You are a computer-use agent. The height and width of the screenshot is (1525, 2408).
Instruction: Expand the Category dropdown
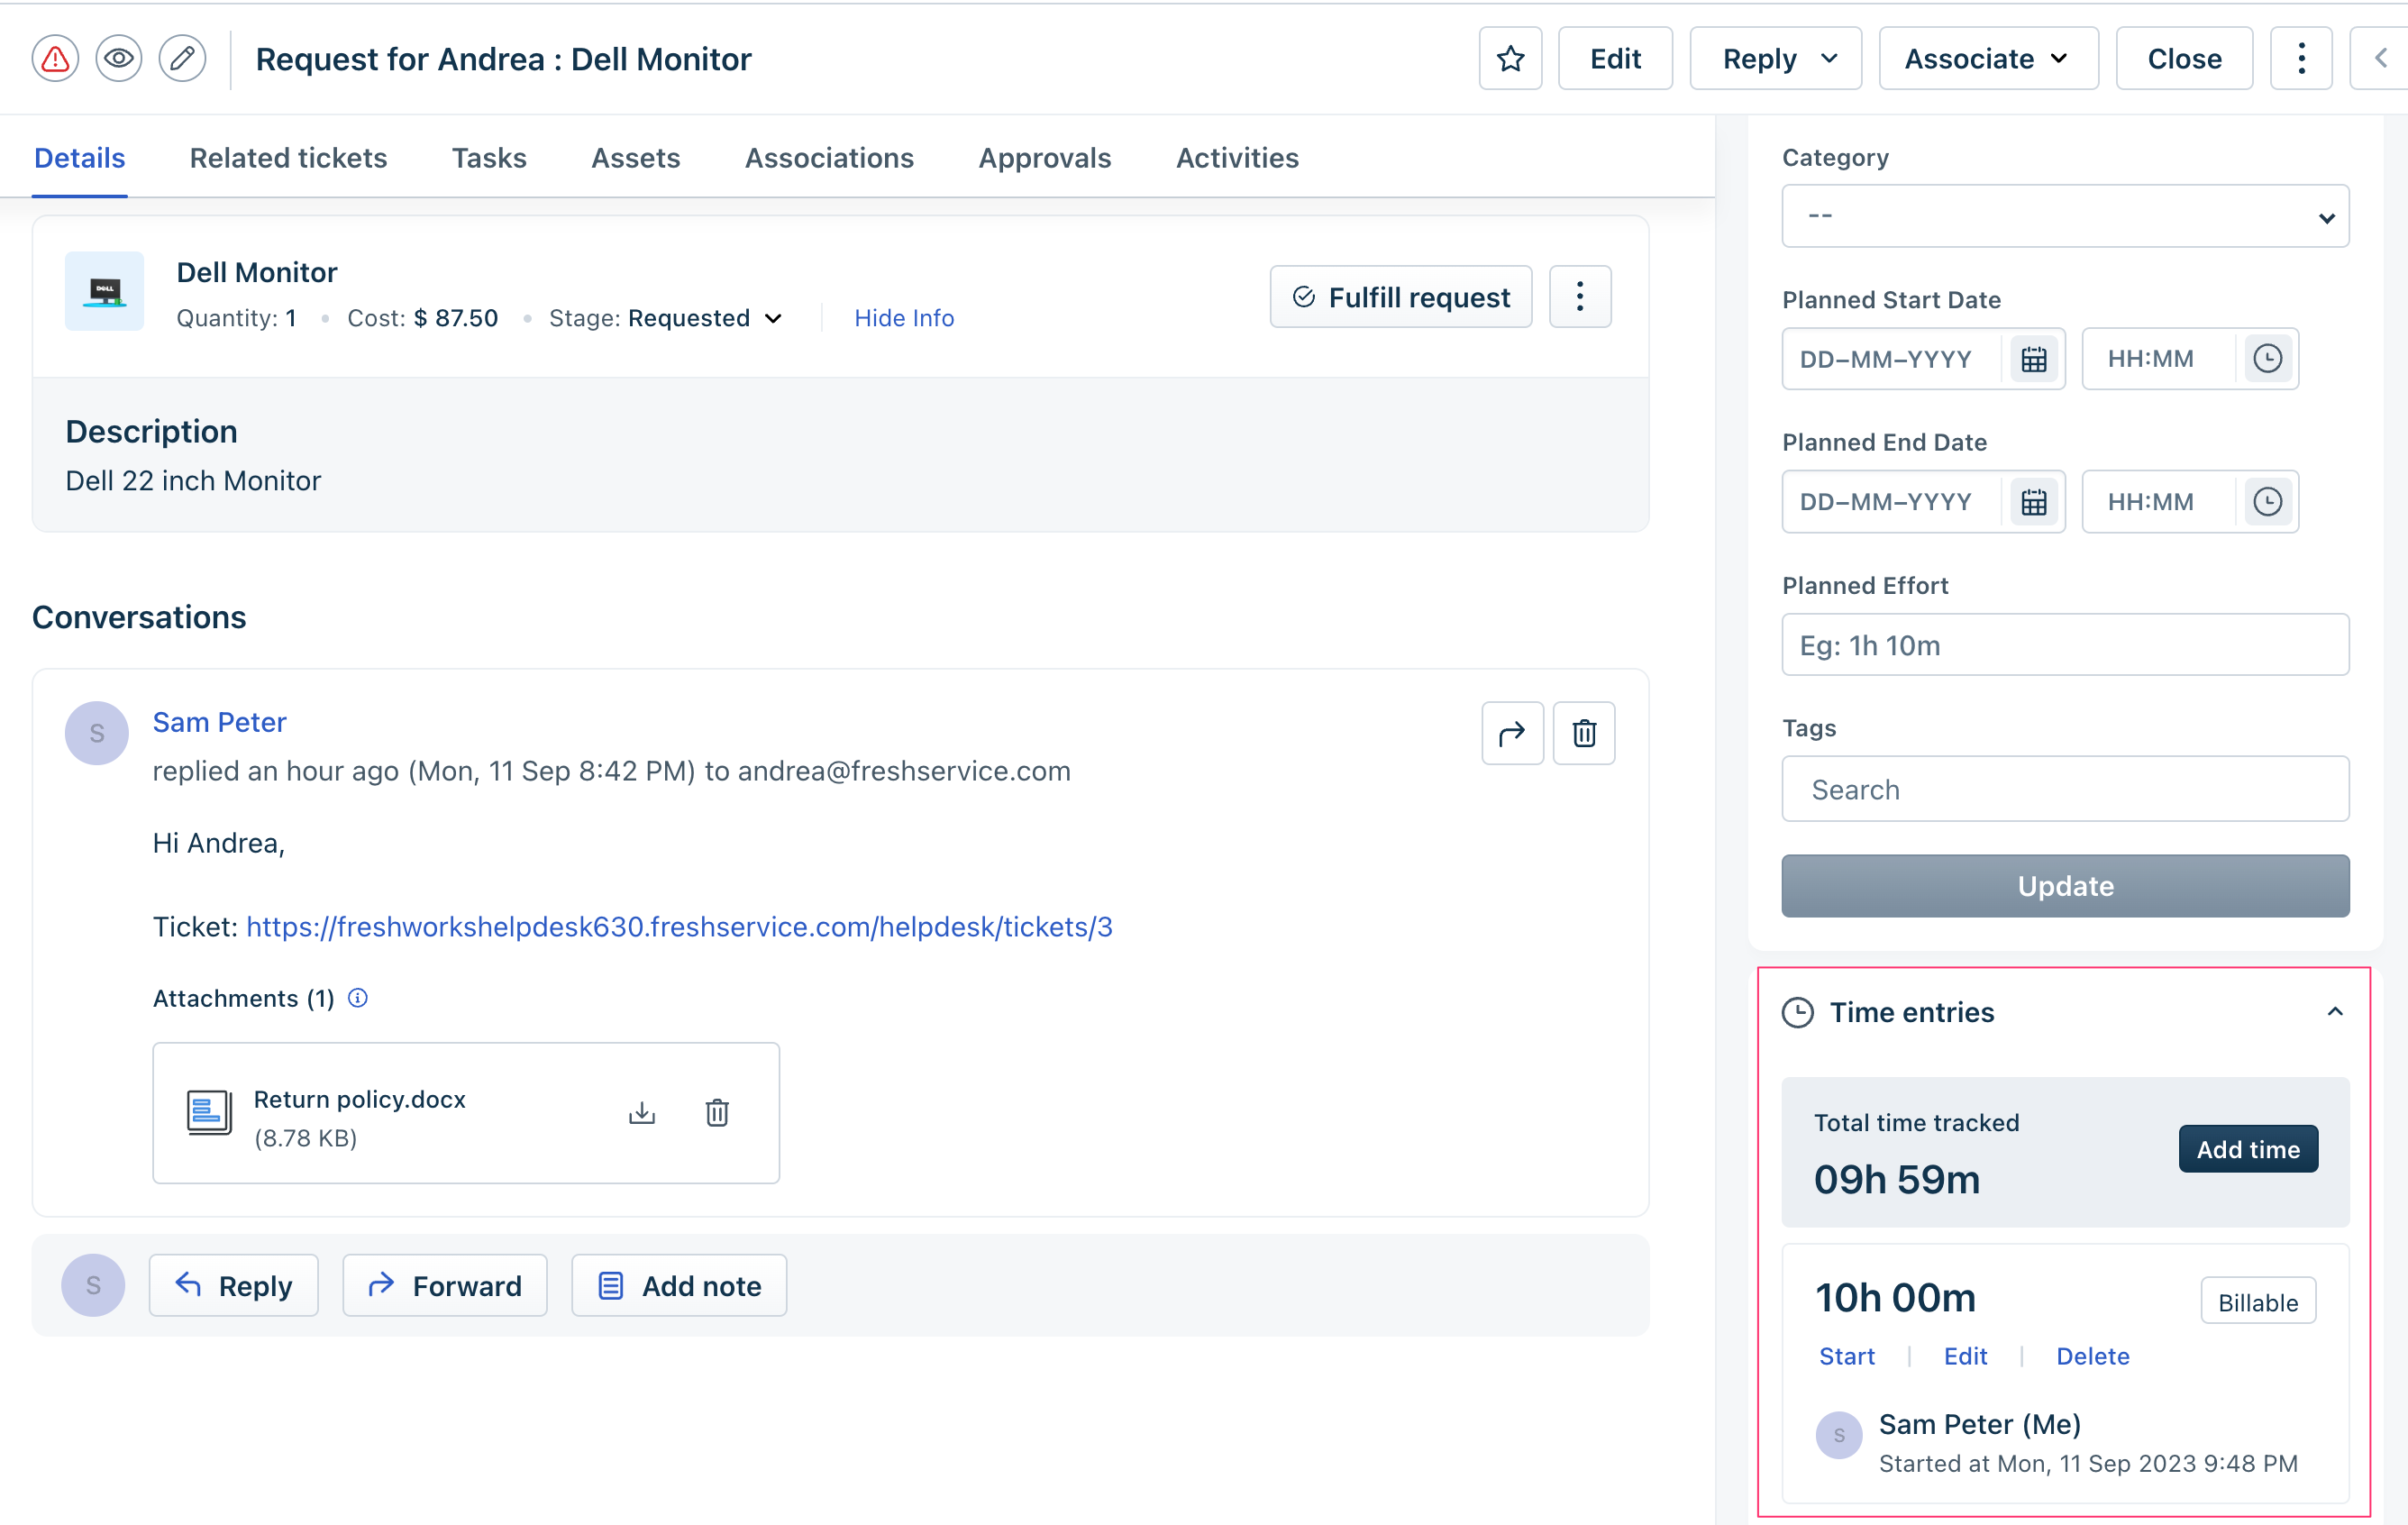(2065, 216)
